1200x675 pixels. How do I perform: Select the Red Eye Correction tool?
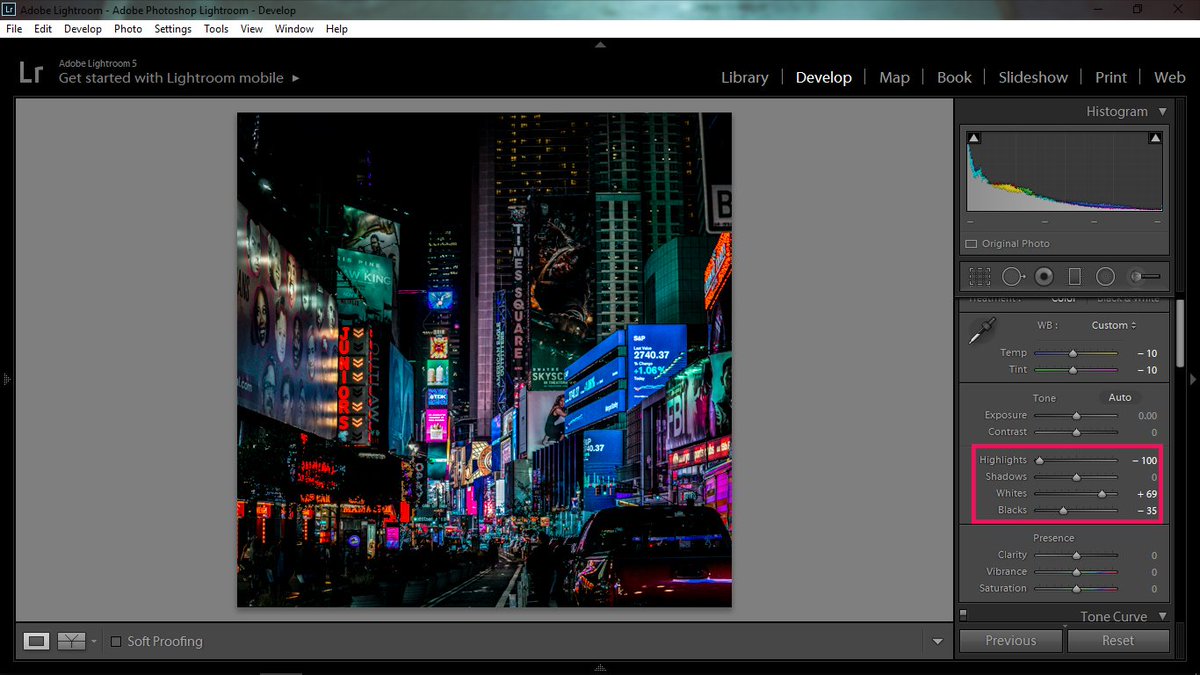[1044, 276]
